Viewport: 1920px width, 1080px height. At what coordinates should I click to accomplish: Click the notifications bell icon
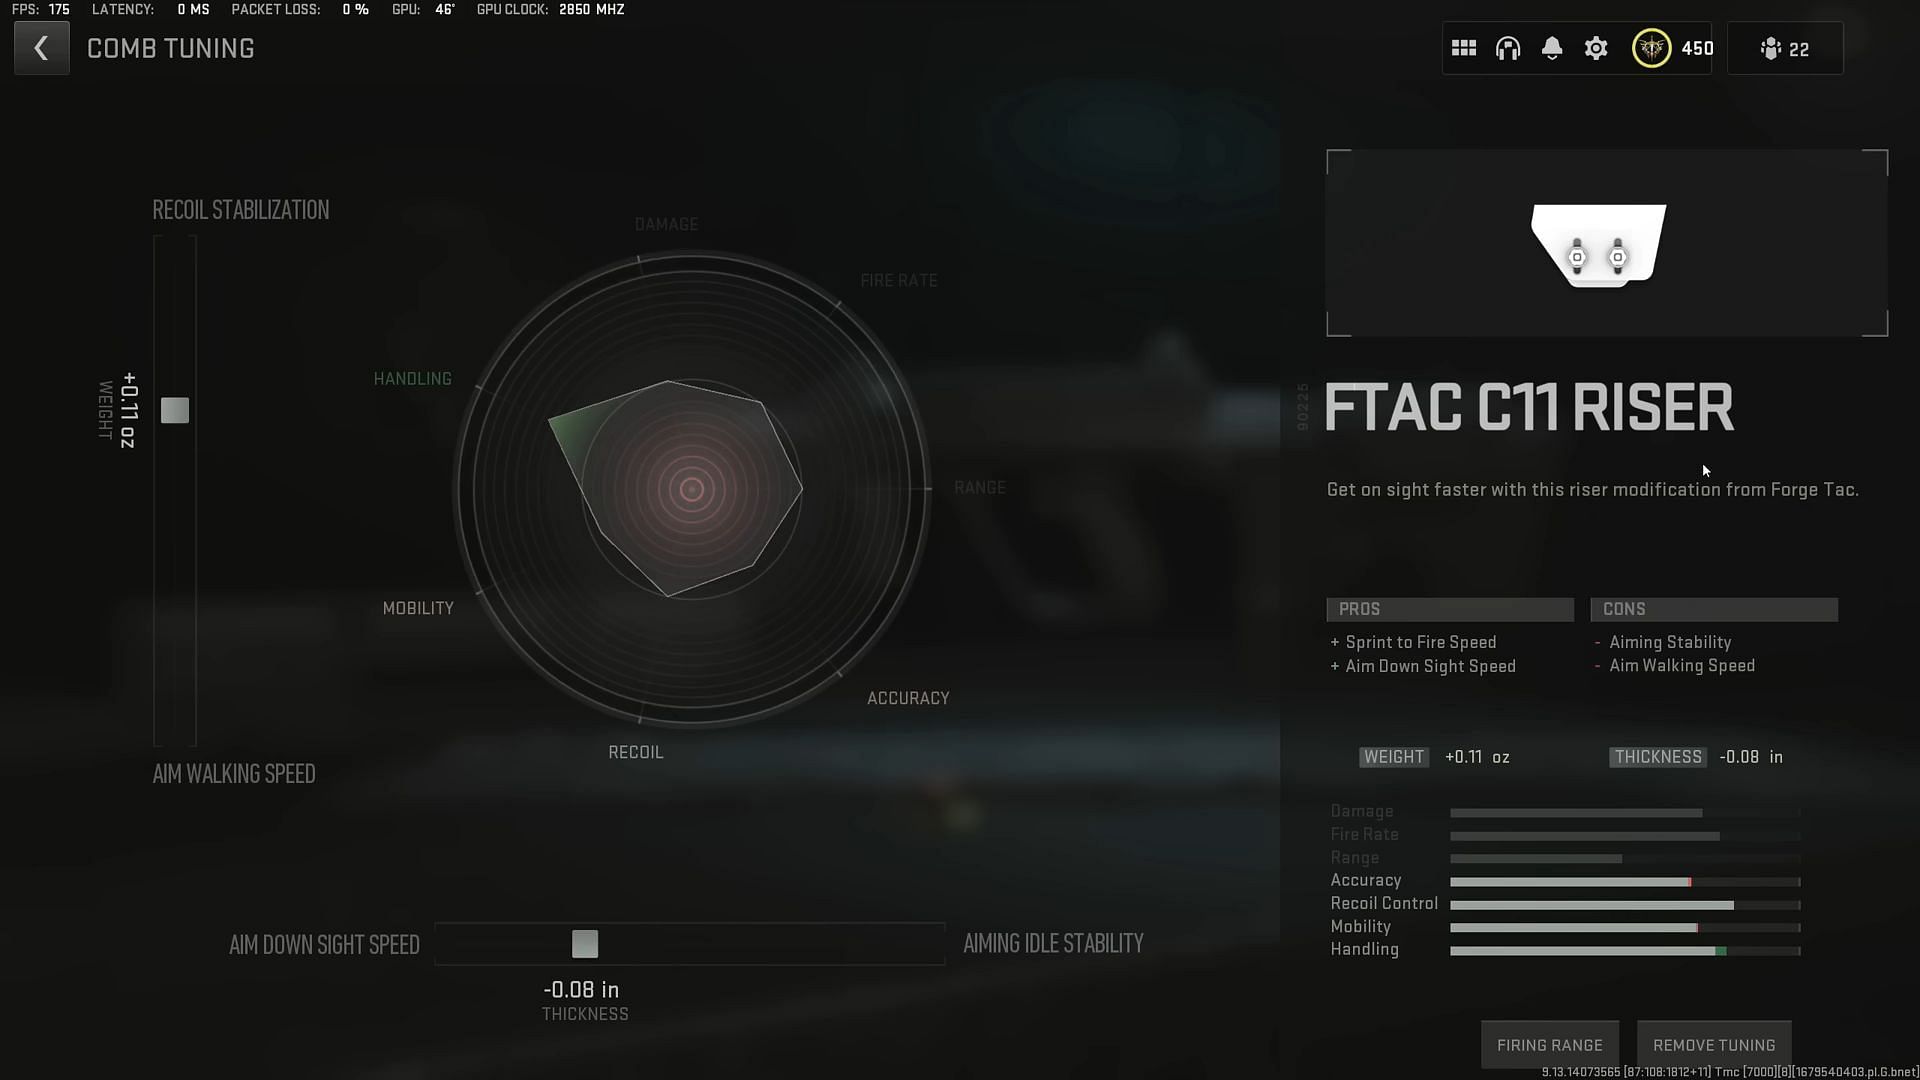pyautogui.click(x=1552, y=49)
